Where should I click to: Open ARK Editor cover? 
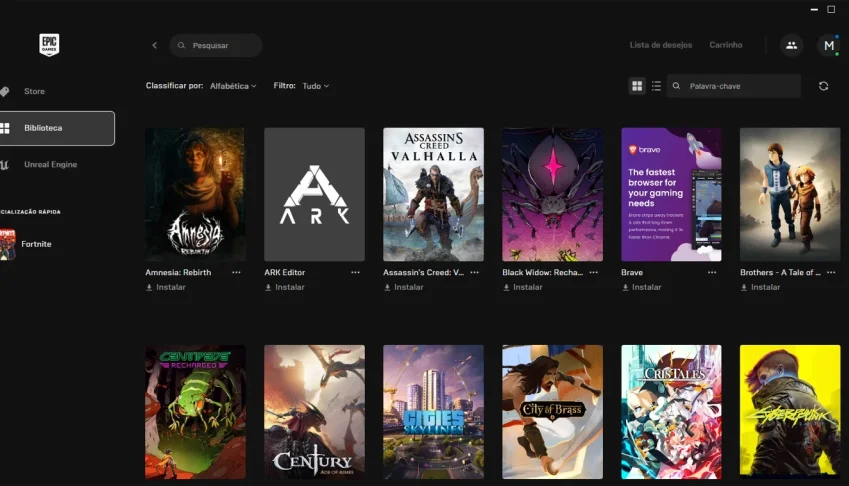pyautogui.click(x=314, y=194)
